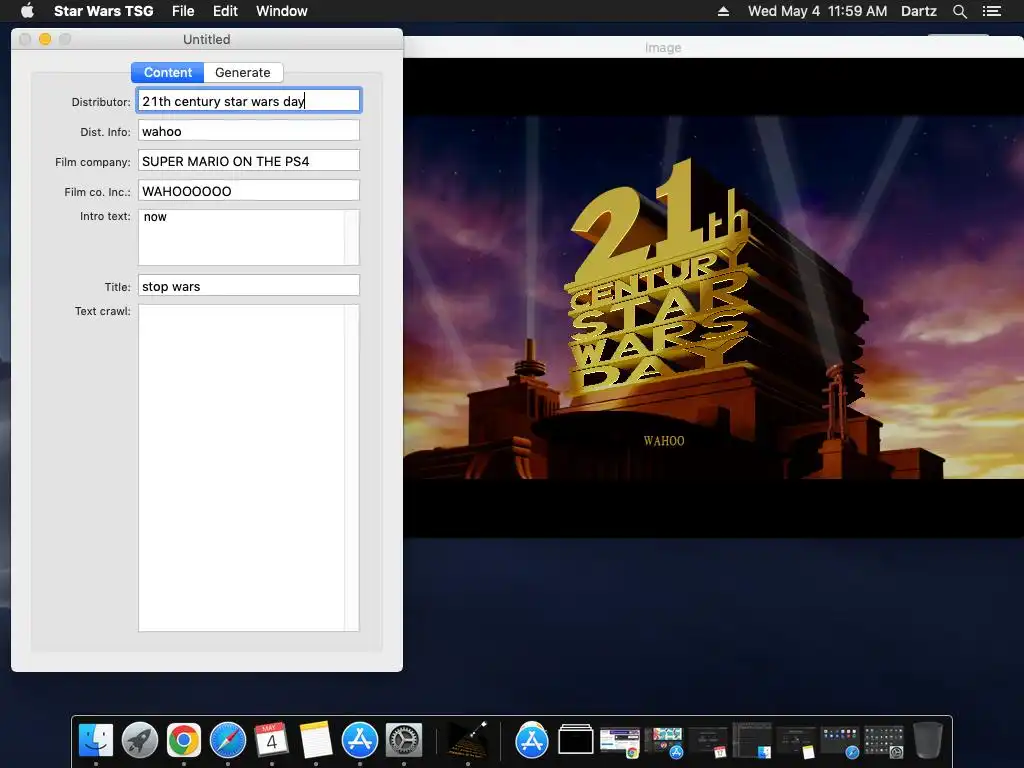
Task: Restore minimized window with Safari badge
Action: (839, 743)
